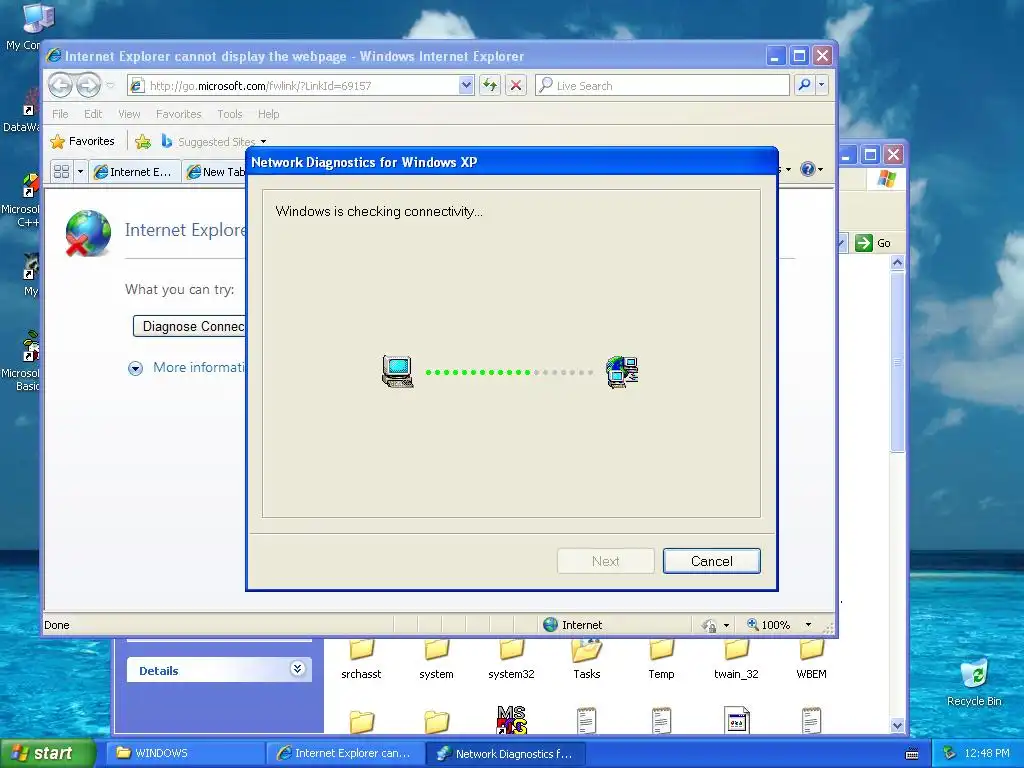This screenshot has height=768, width=1024.
Task: Switch to the New Tab tab
Action: click(216, 172)
